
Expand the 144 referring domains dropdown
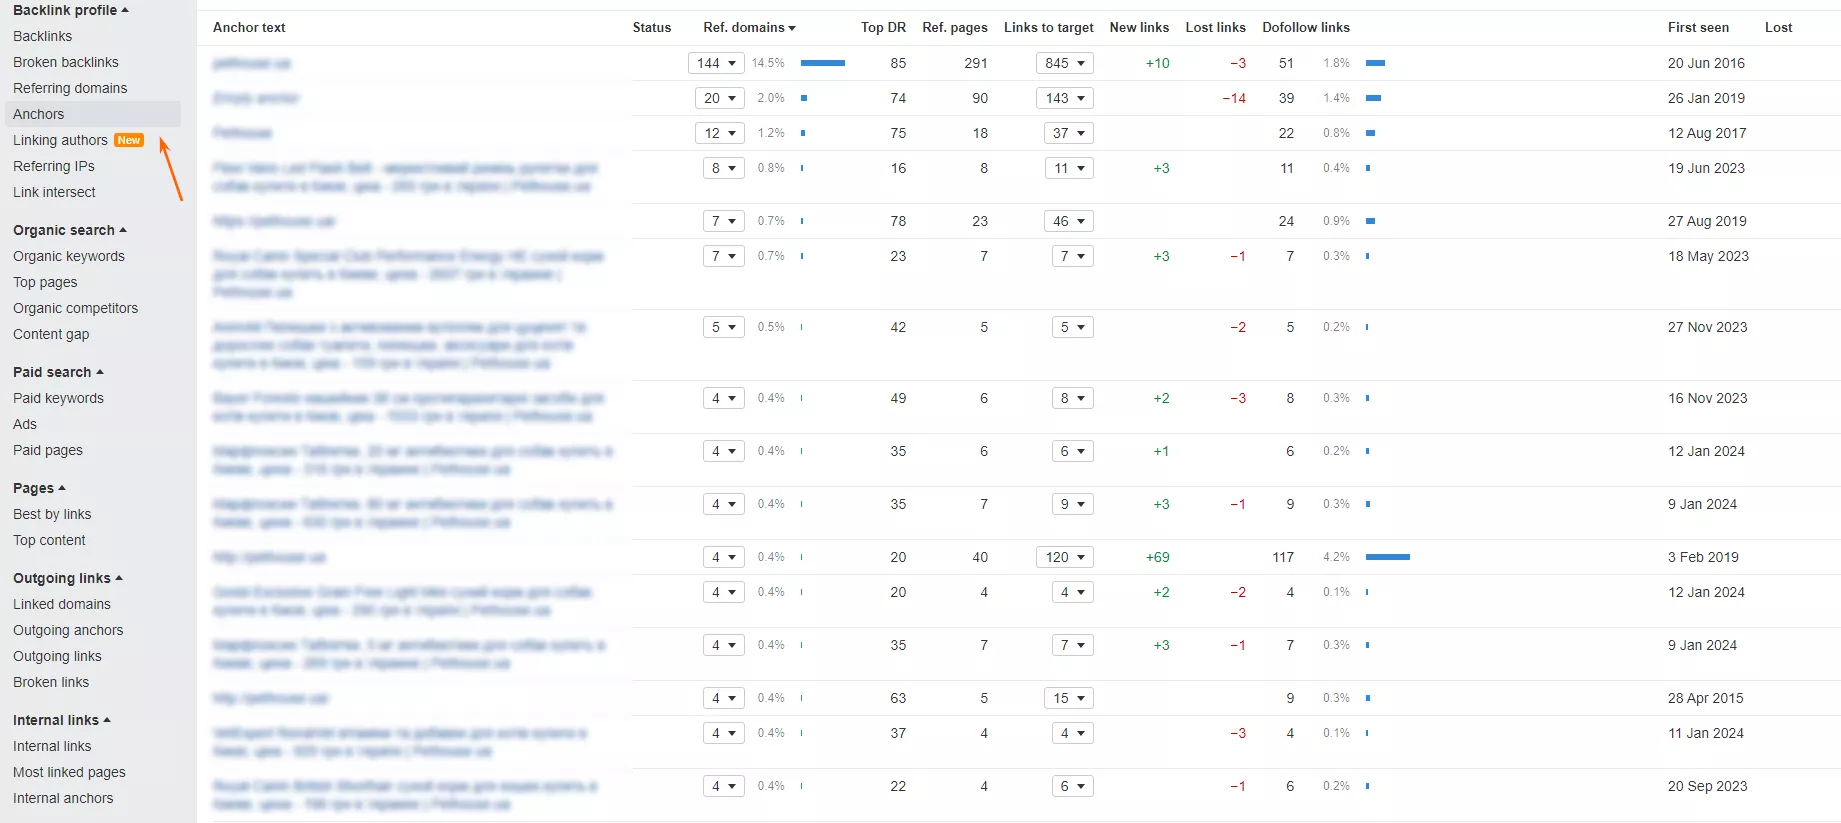click(x=716, y=63)
